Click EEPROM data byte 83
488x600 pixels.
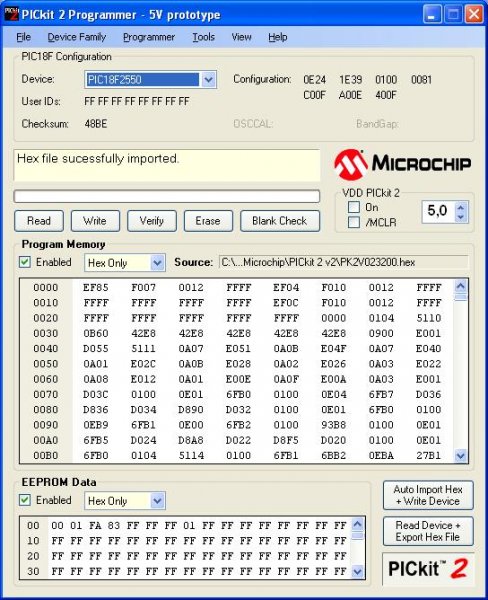tap(114, 526)
